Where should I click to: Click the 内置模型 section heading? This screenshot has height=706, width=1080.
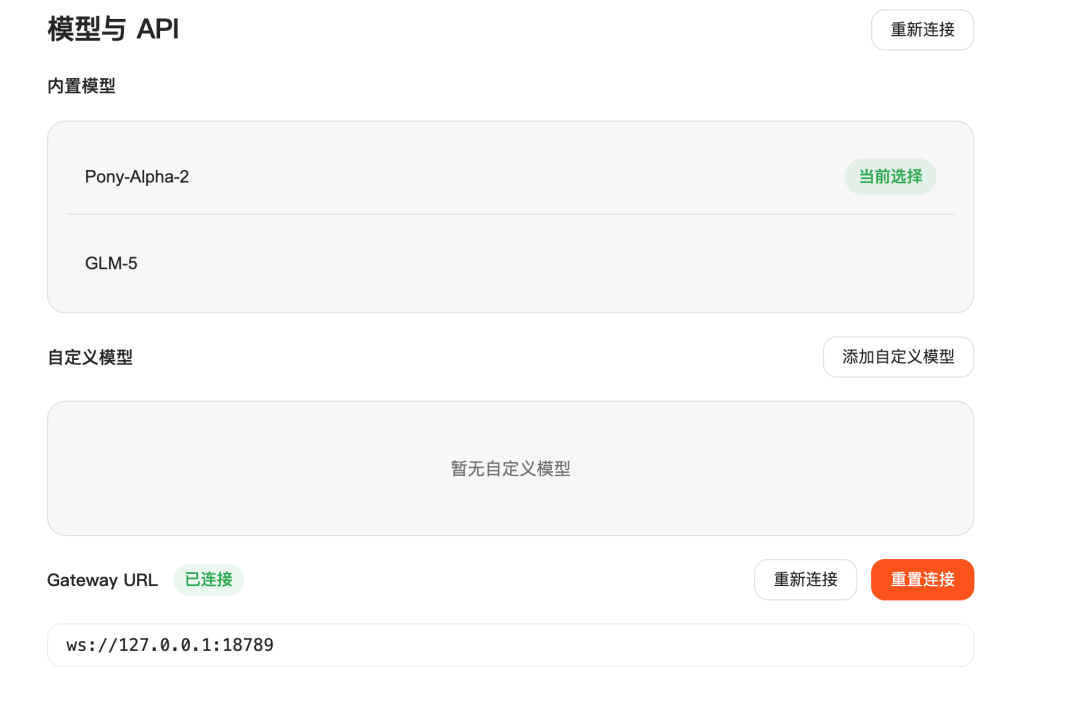pyautogui.click(x=81, y=87)
